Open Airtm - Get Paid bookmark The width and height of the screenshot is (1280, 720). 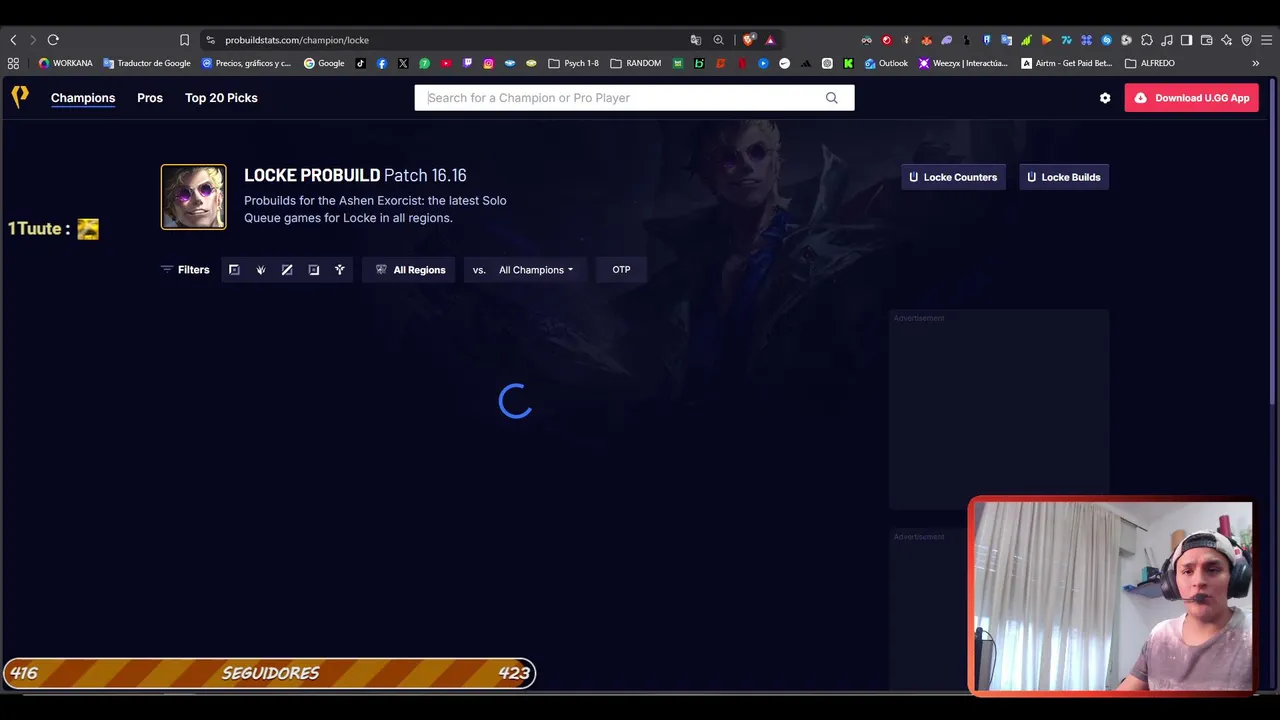coord(1066,63)
